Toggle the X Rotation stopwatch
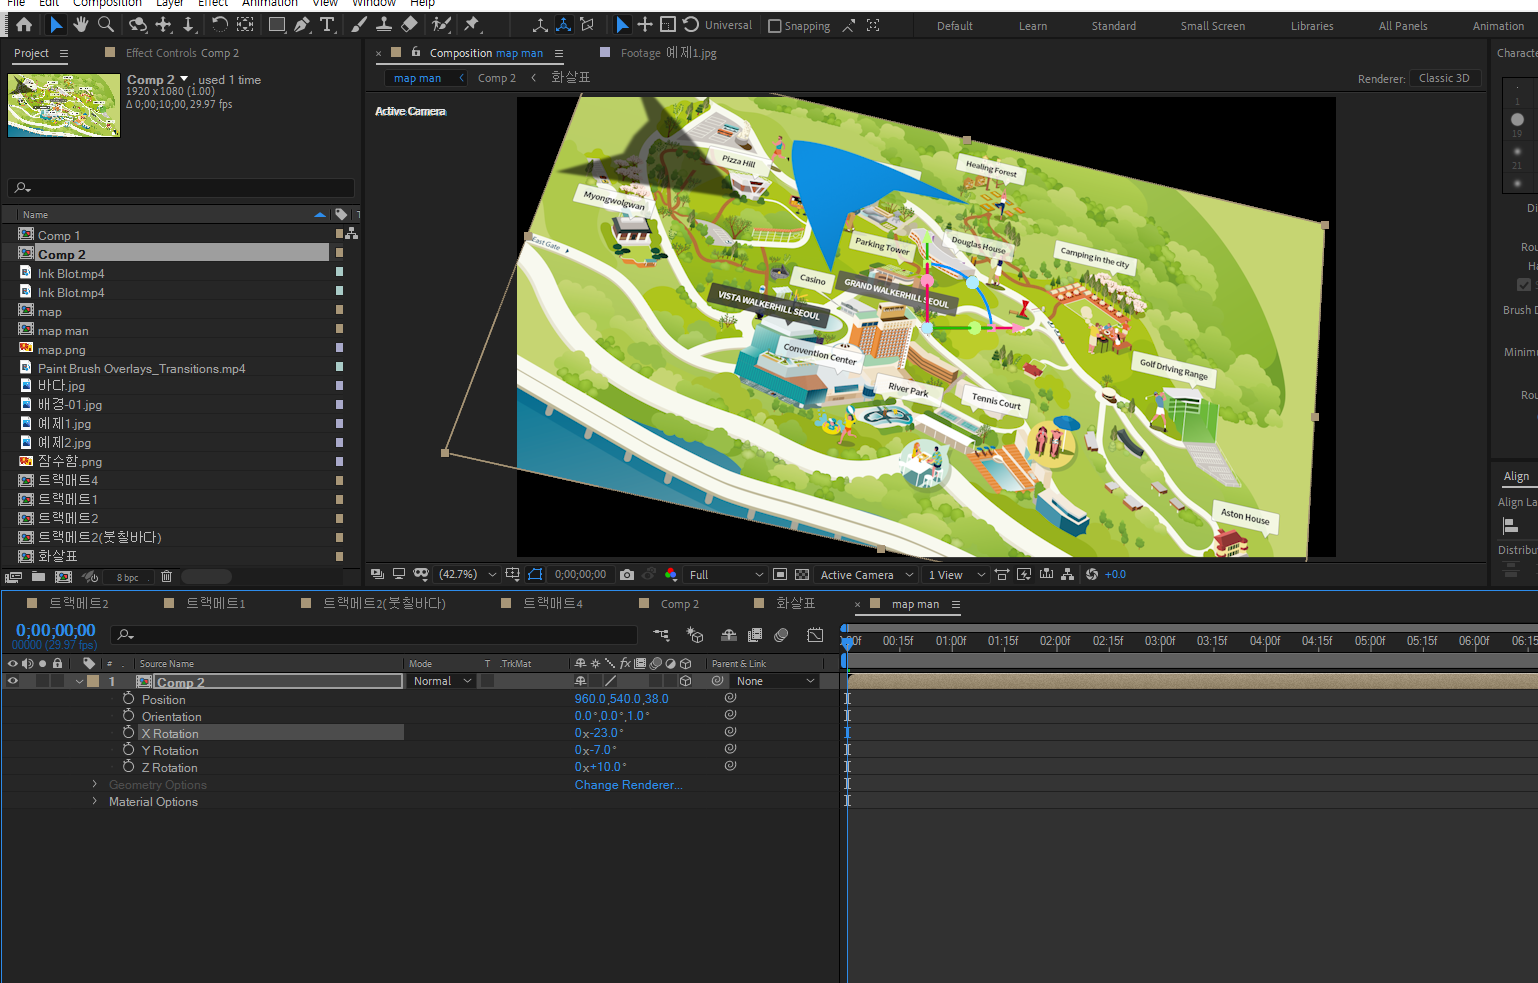Image resolution: width=1538 pixels, height=983 pixels. [129, 733]
